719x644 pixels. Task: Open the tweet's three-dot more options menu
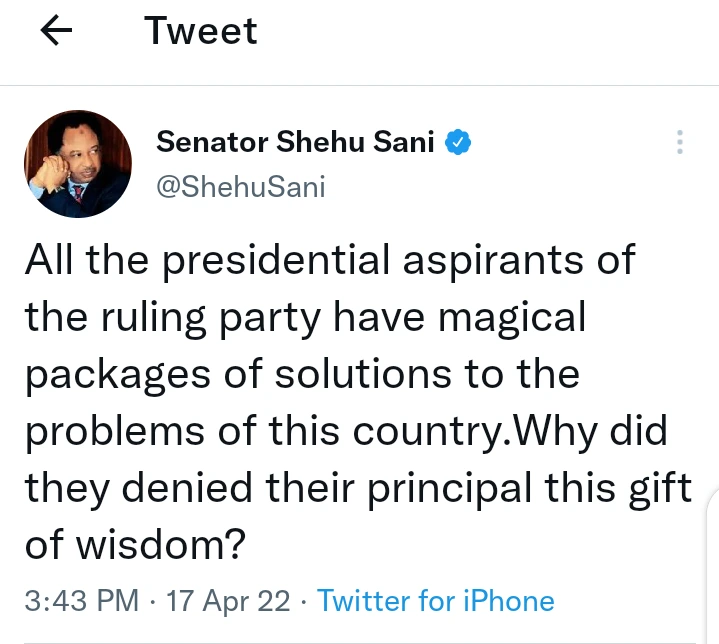[x=680, y=143]
